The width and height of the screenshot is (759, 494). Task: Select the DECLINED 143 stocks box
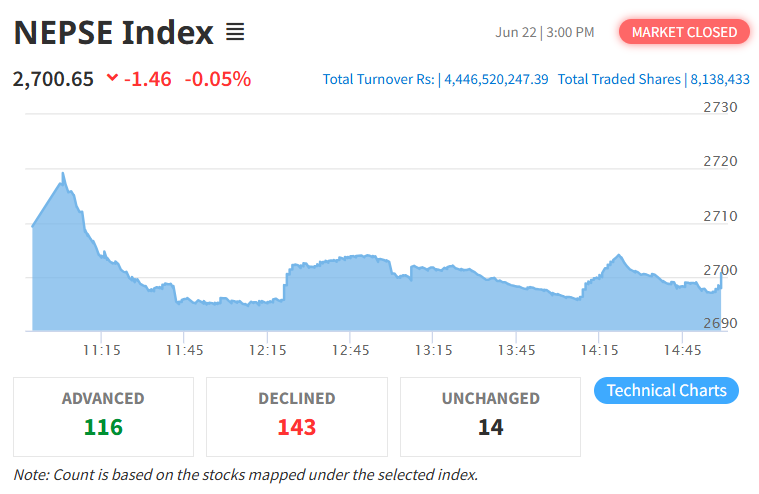297,417
